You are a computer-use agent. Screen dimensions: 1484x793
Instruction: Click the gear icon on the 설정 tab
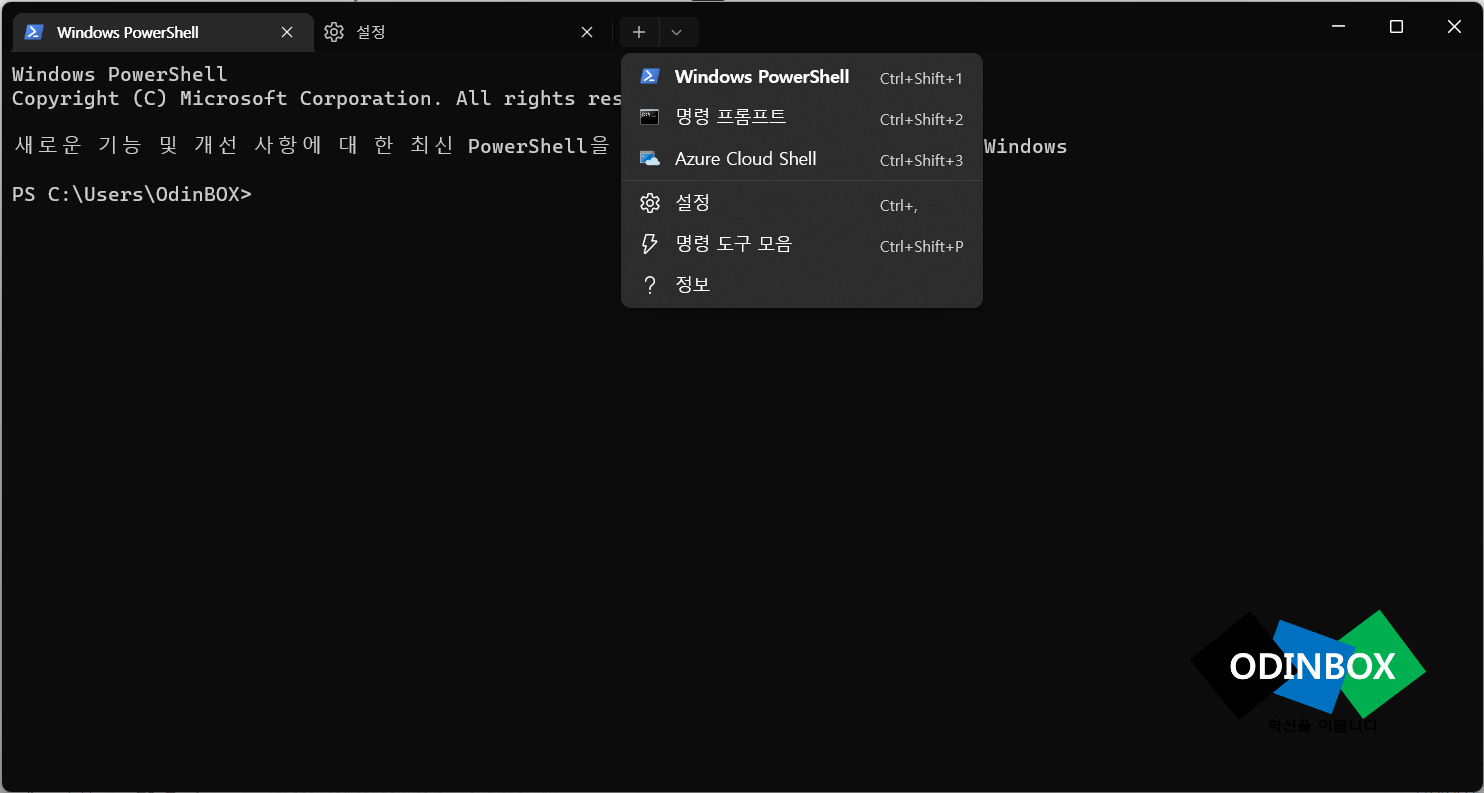tap(334, 32)
